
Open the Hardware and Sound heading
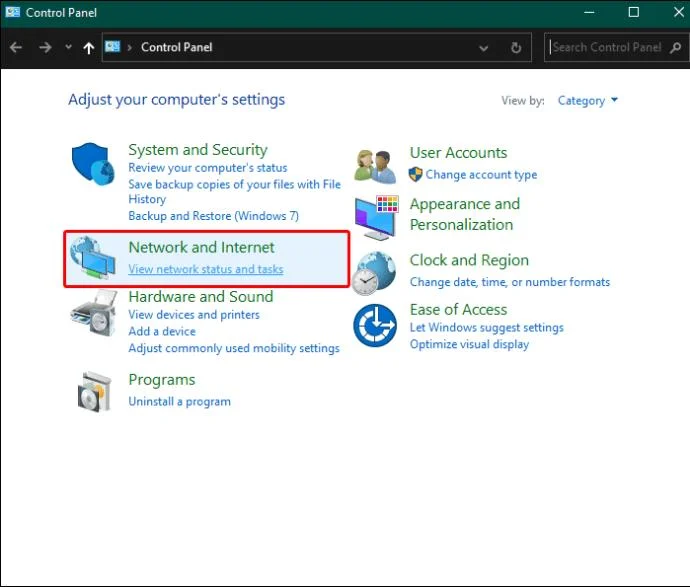click(201, 297)
